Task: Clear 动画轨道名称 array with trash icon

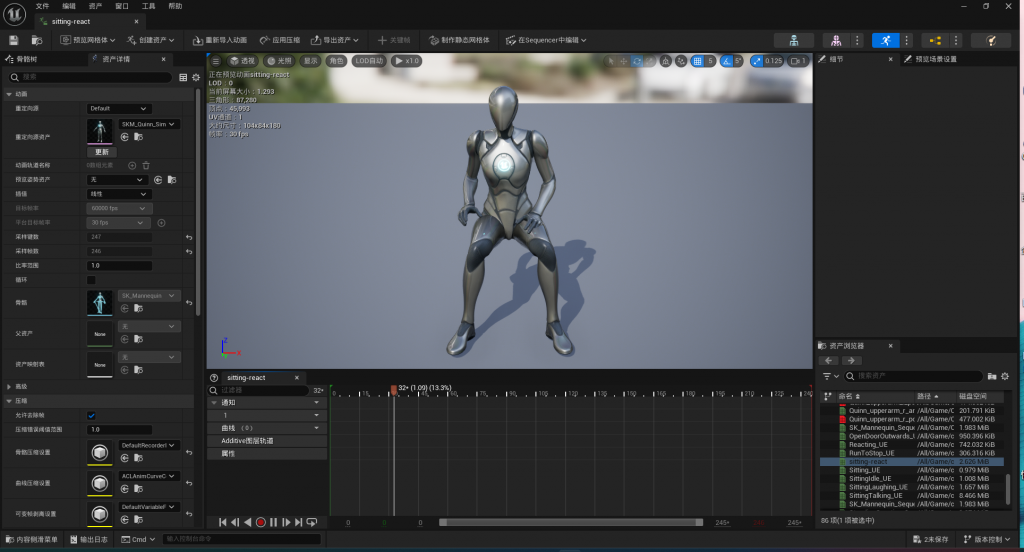Action: pos(146,165)
